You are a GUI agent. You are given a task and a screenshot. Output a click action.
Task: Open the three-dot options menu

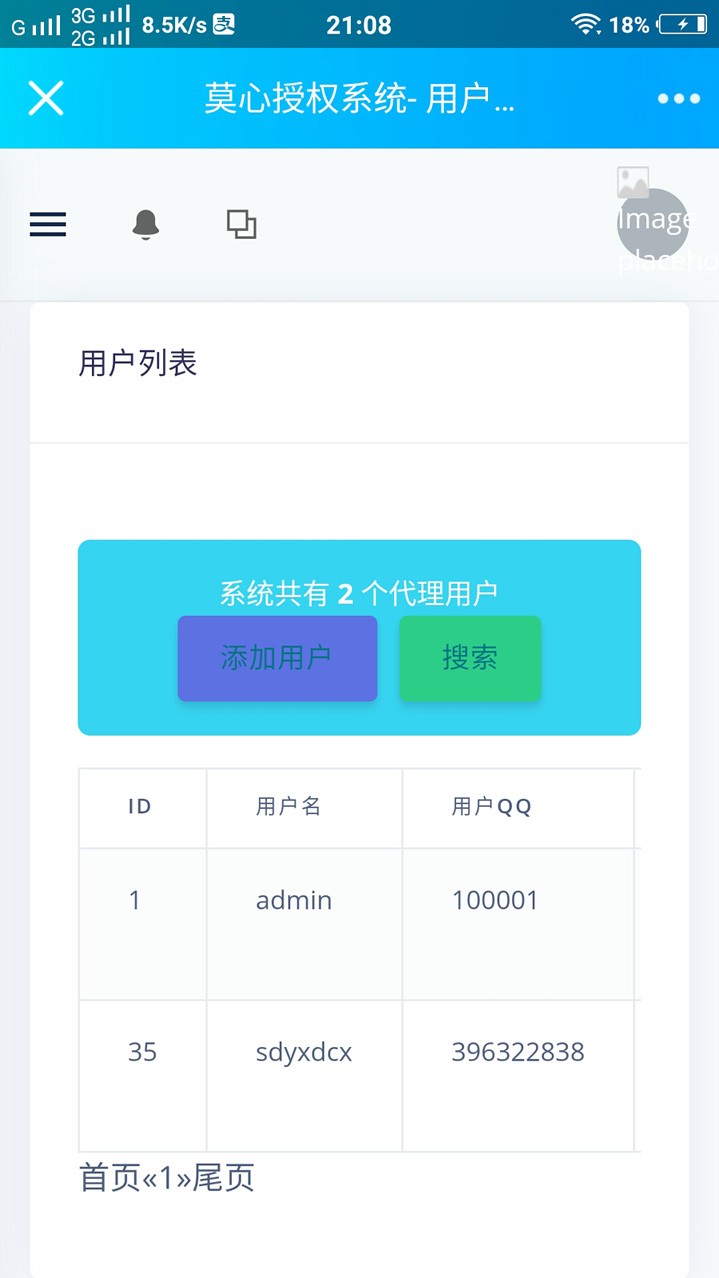(x=677, y=97)
